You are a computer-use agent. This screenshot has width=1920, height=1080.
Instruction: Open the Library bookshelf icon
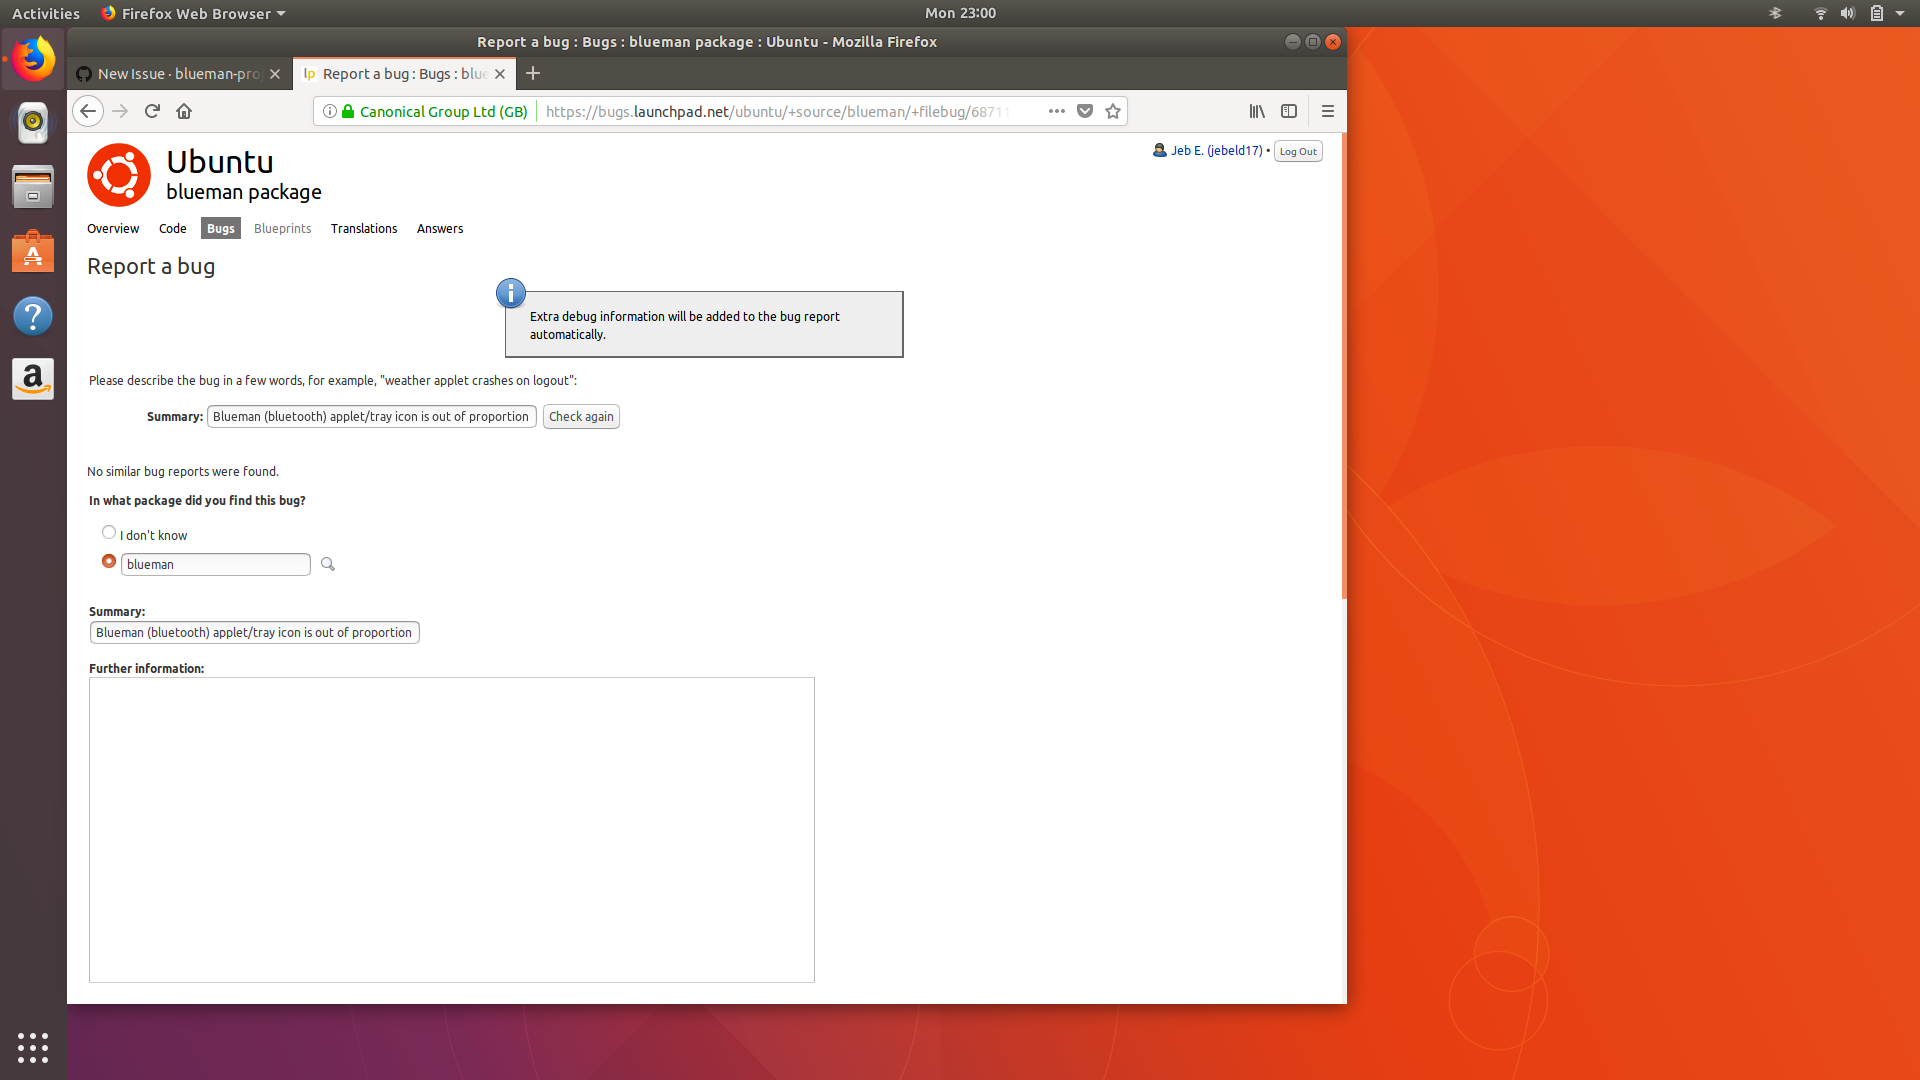1257,111
